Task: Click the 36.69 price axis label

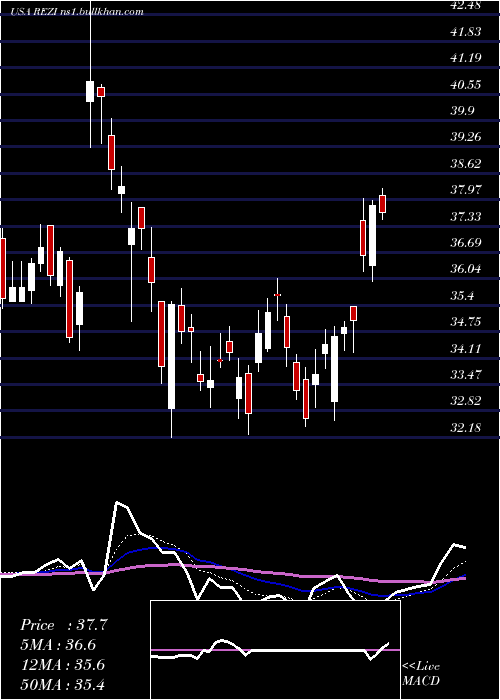Action: (466, 243)
